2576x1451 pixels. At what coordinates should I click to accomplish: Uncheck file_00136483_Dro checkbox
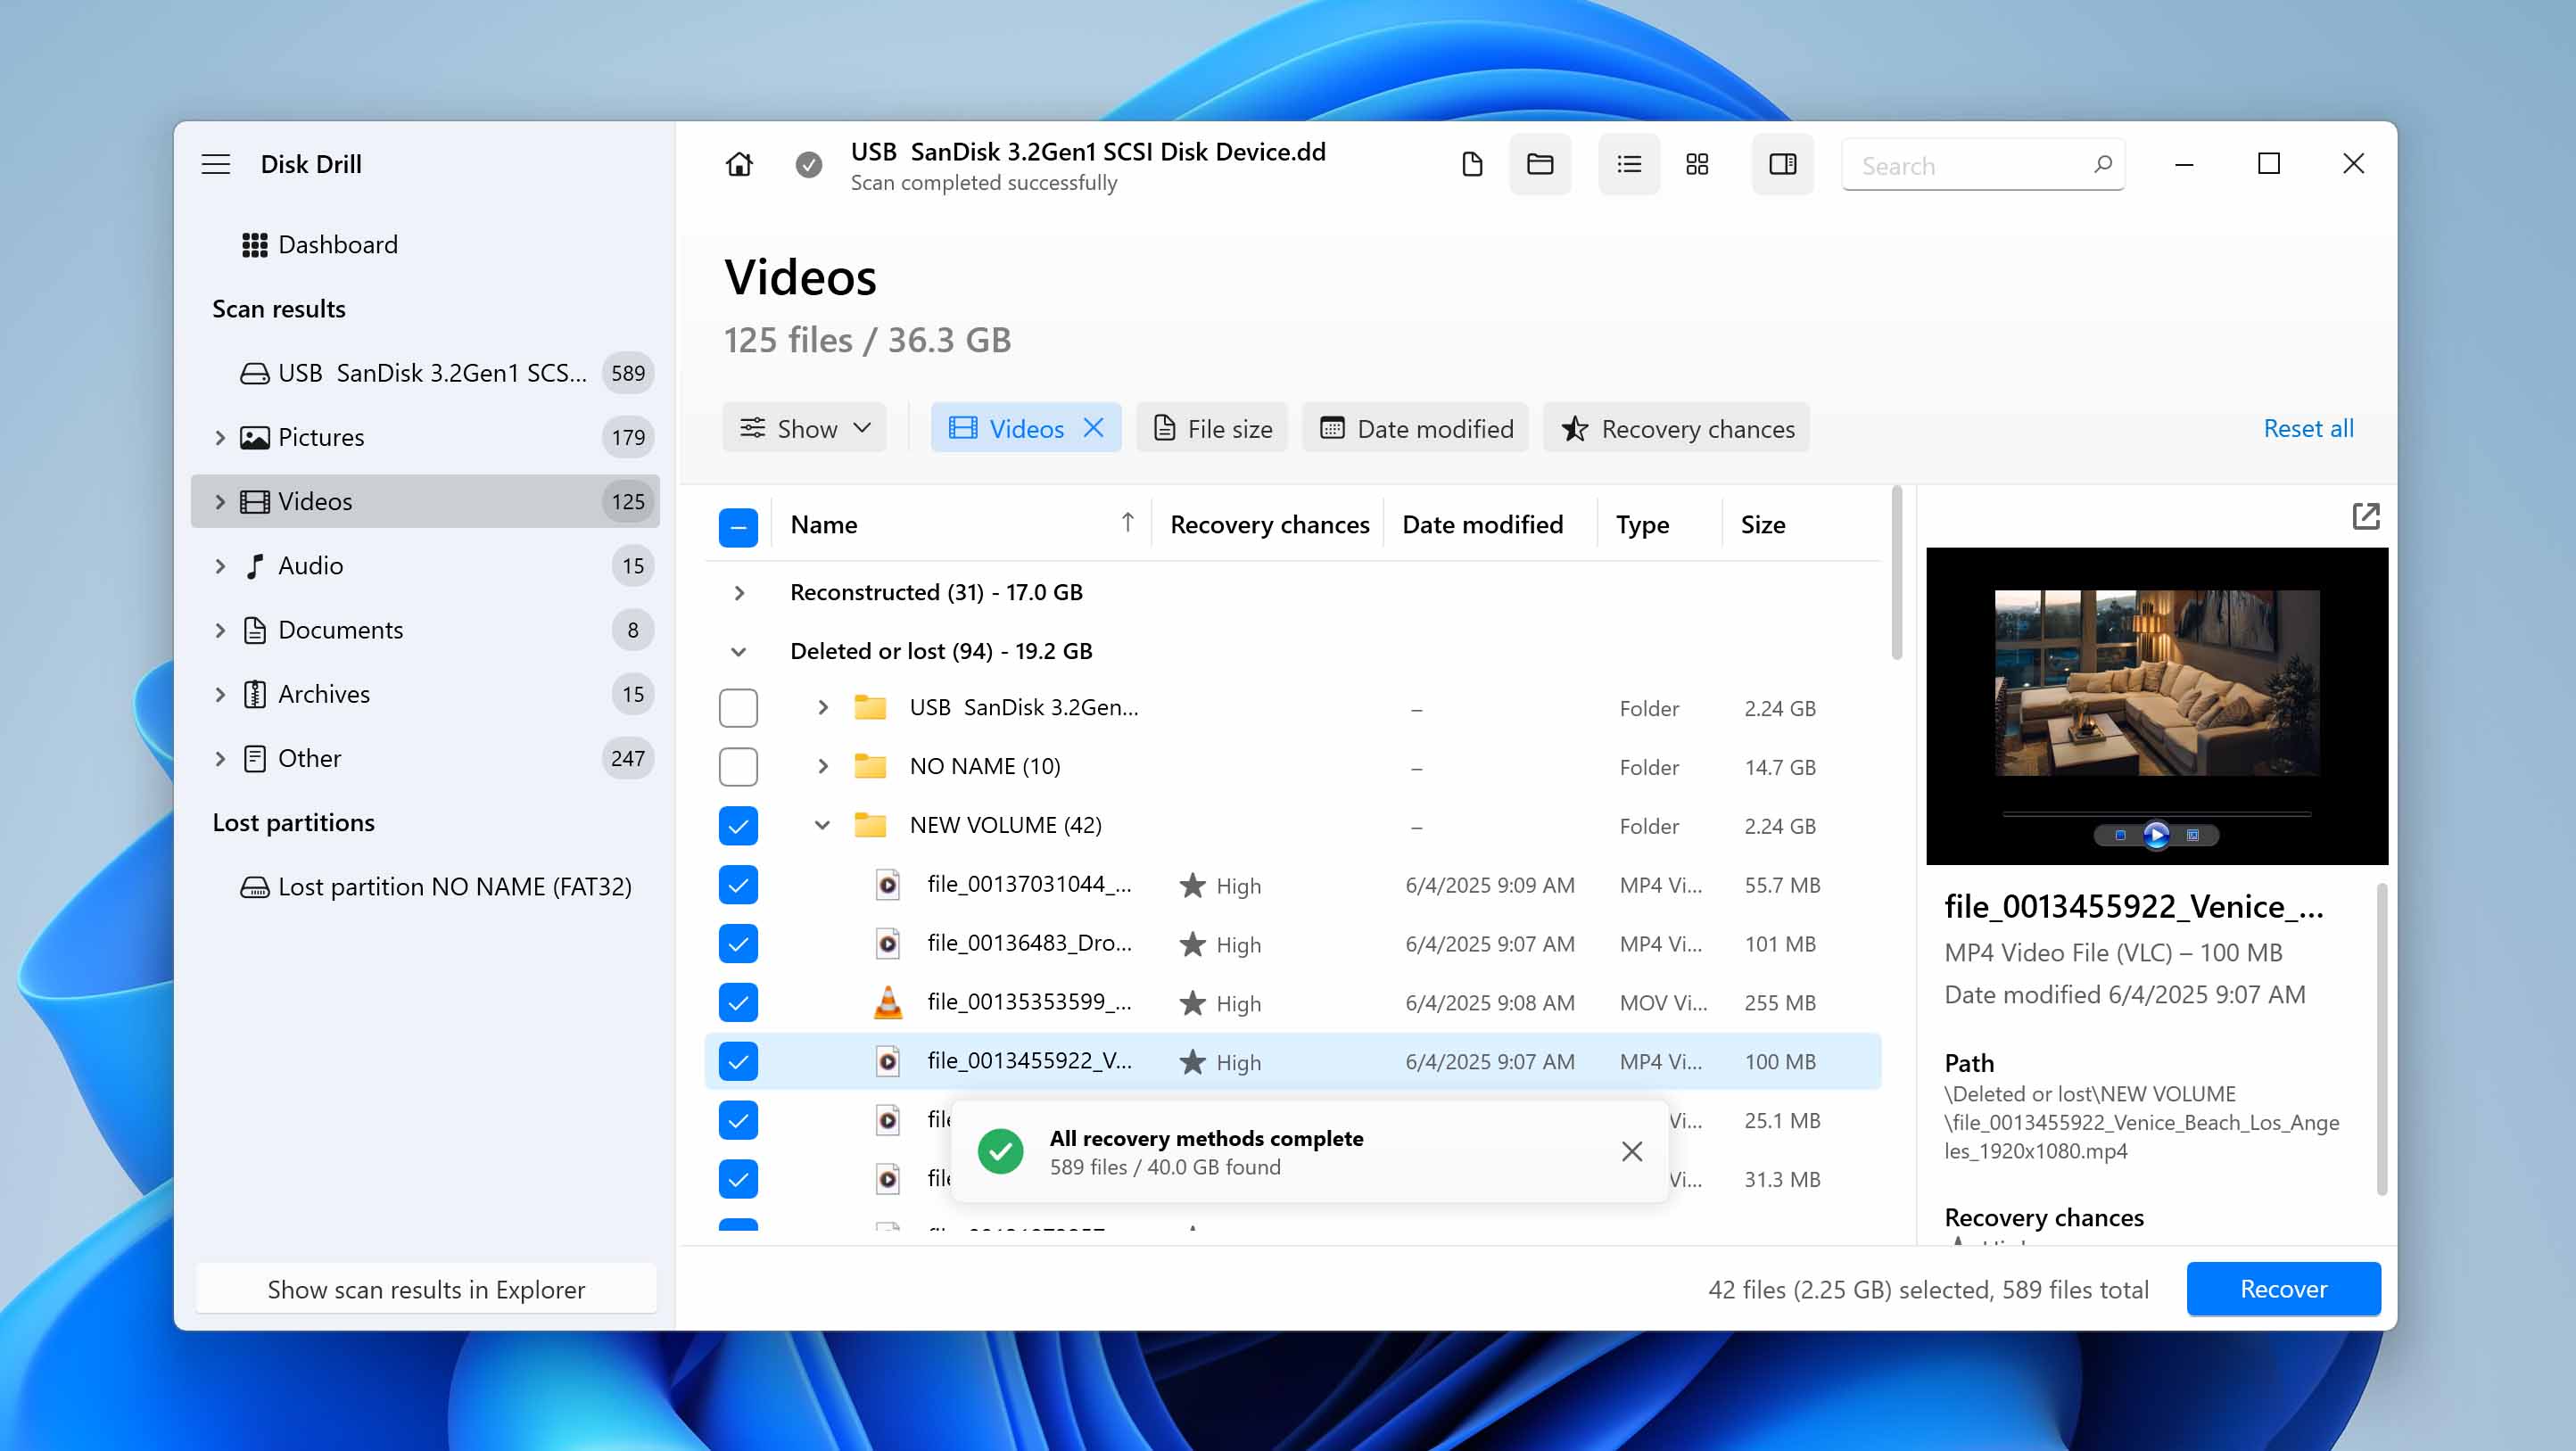[x=738, y=943]
